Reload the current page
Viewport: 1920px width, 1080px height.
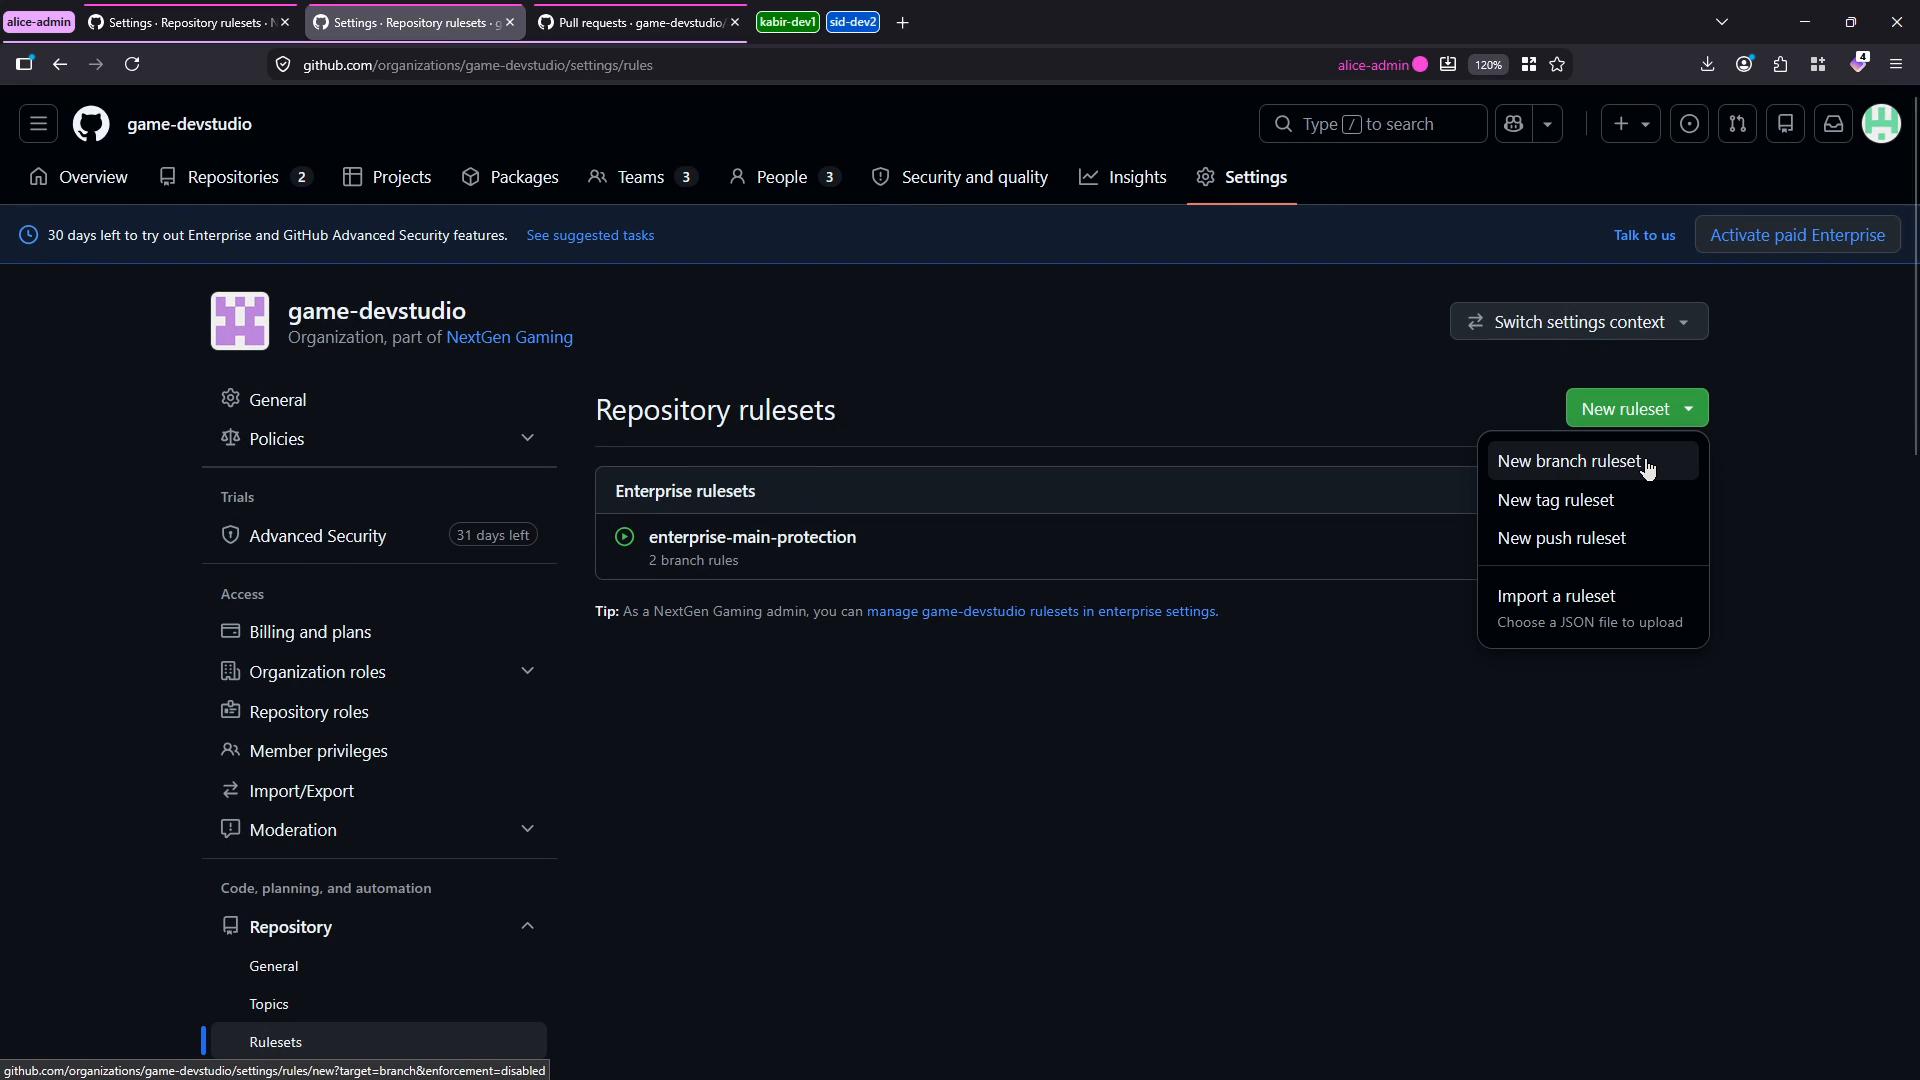pos(132,64)
